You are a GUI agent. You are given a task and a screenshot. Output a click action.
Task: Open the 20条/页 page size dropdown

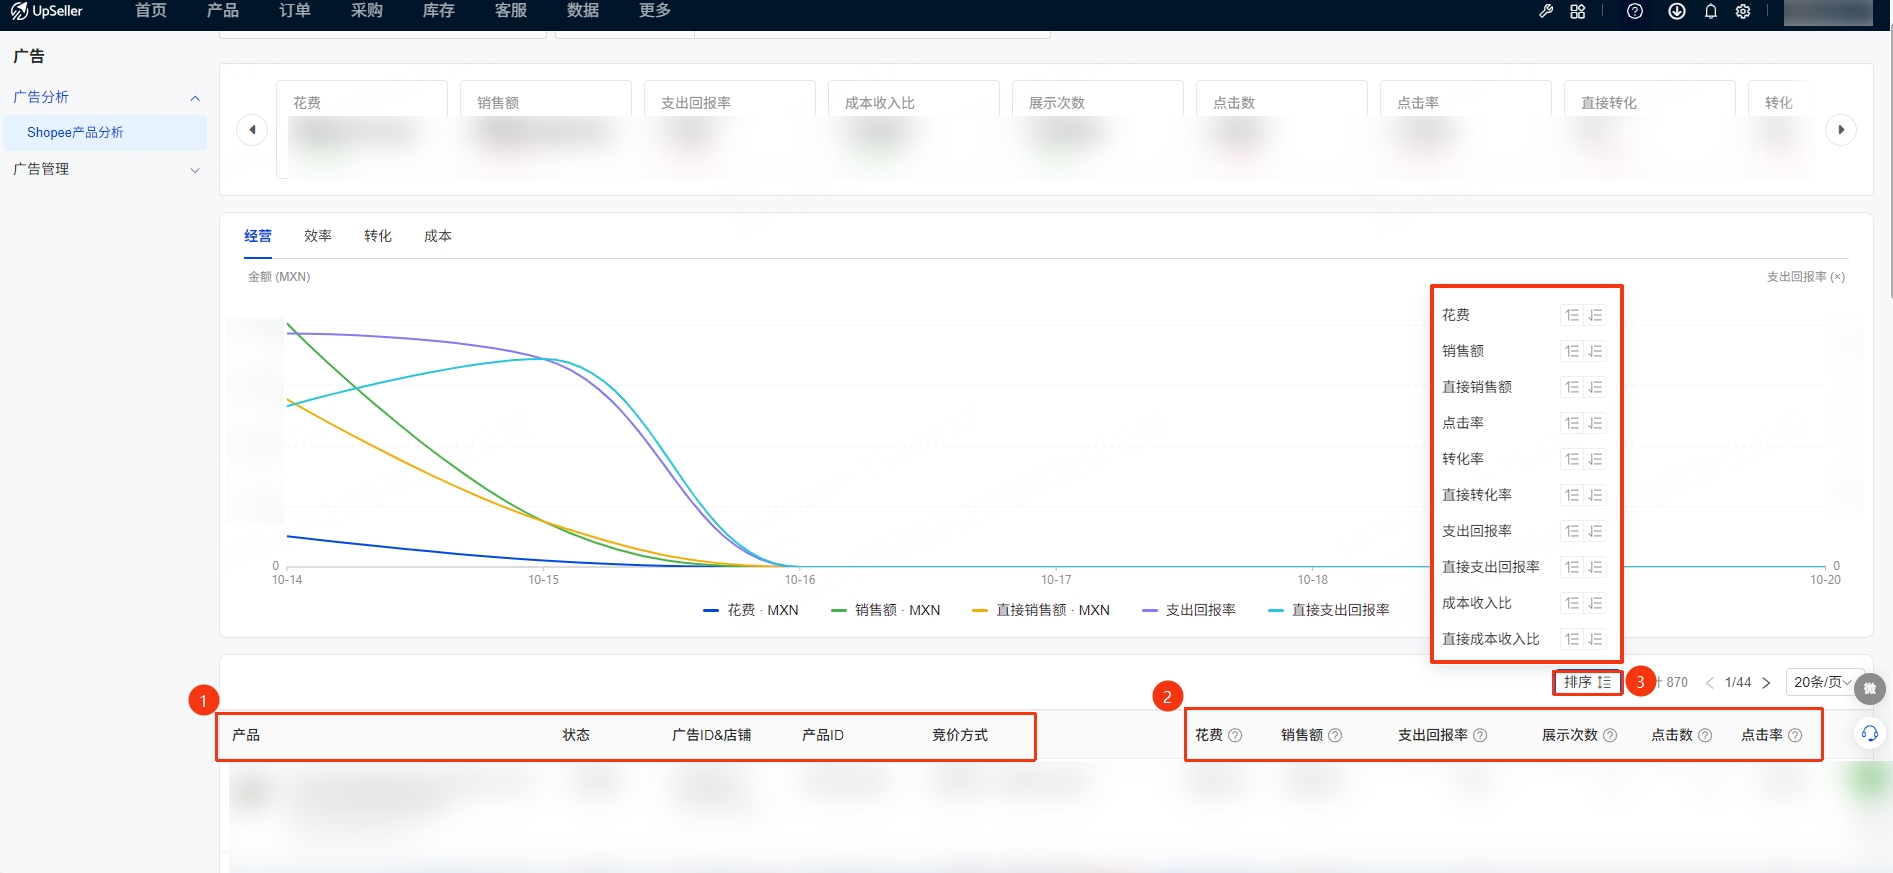[1824, 682]
